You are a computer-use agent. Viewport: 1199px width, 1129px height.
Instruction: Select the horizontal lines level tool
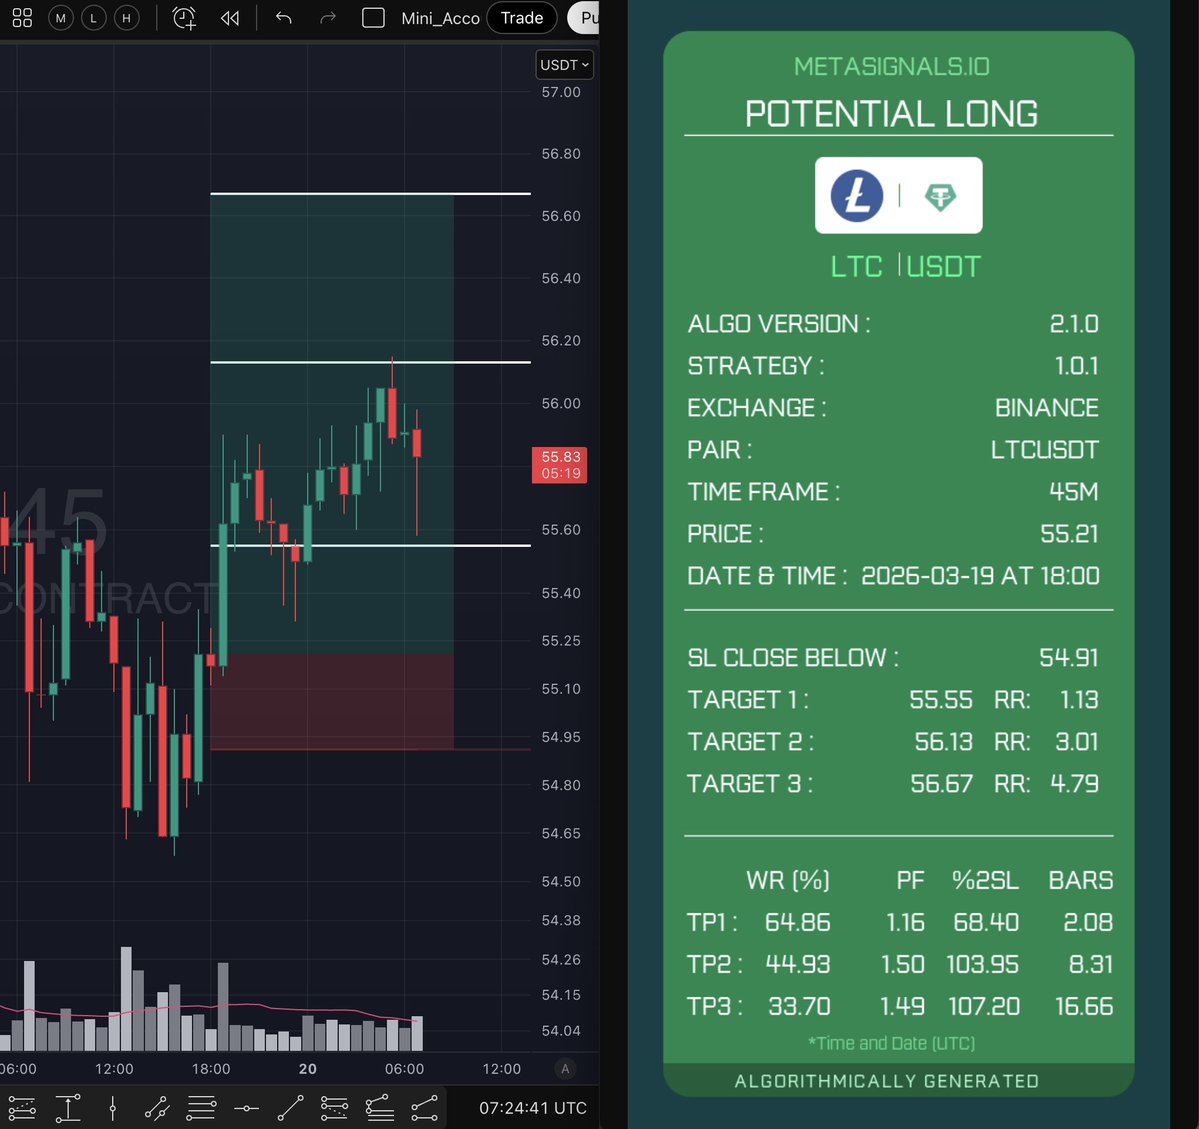point(201,1108)
